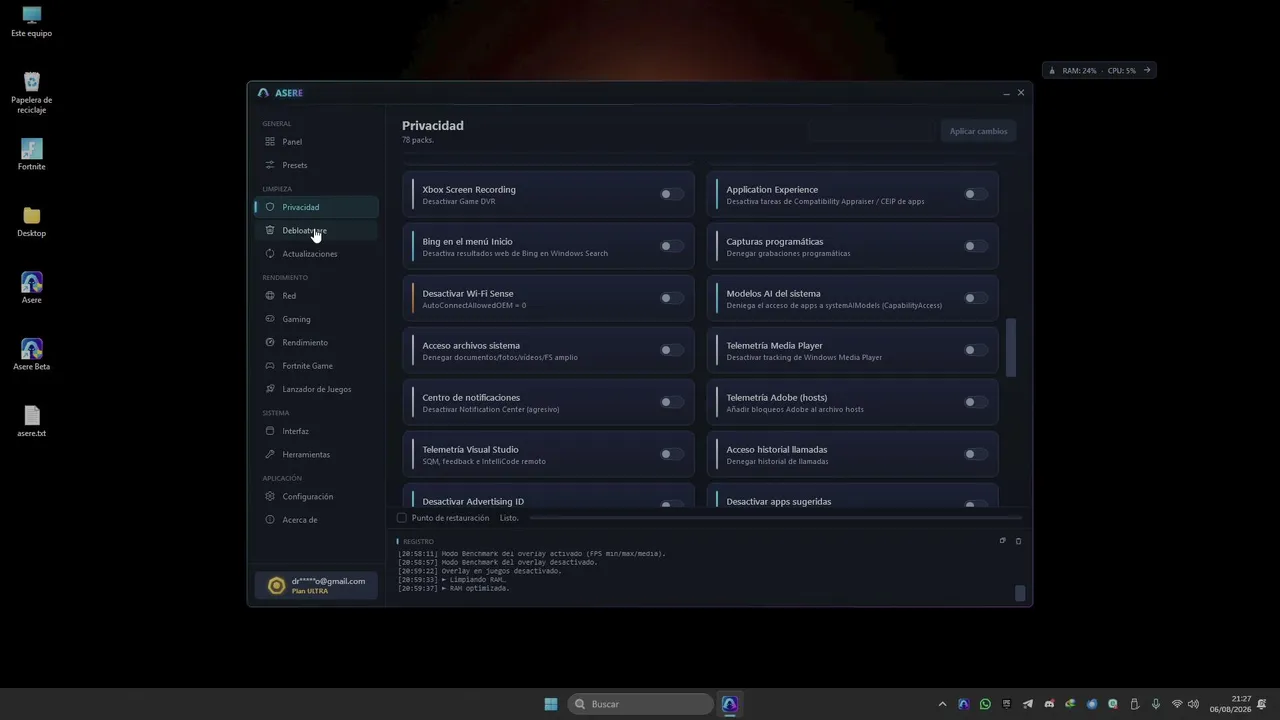Select the Asere desktop shortcut
This screenshot has width=1280, height=720.
click(x=31, y=288)
